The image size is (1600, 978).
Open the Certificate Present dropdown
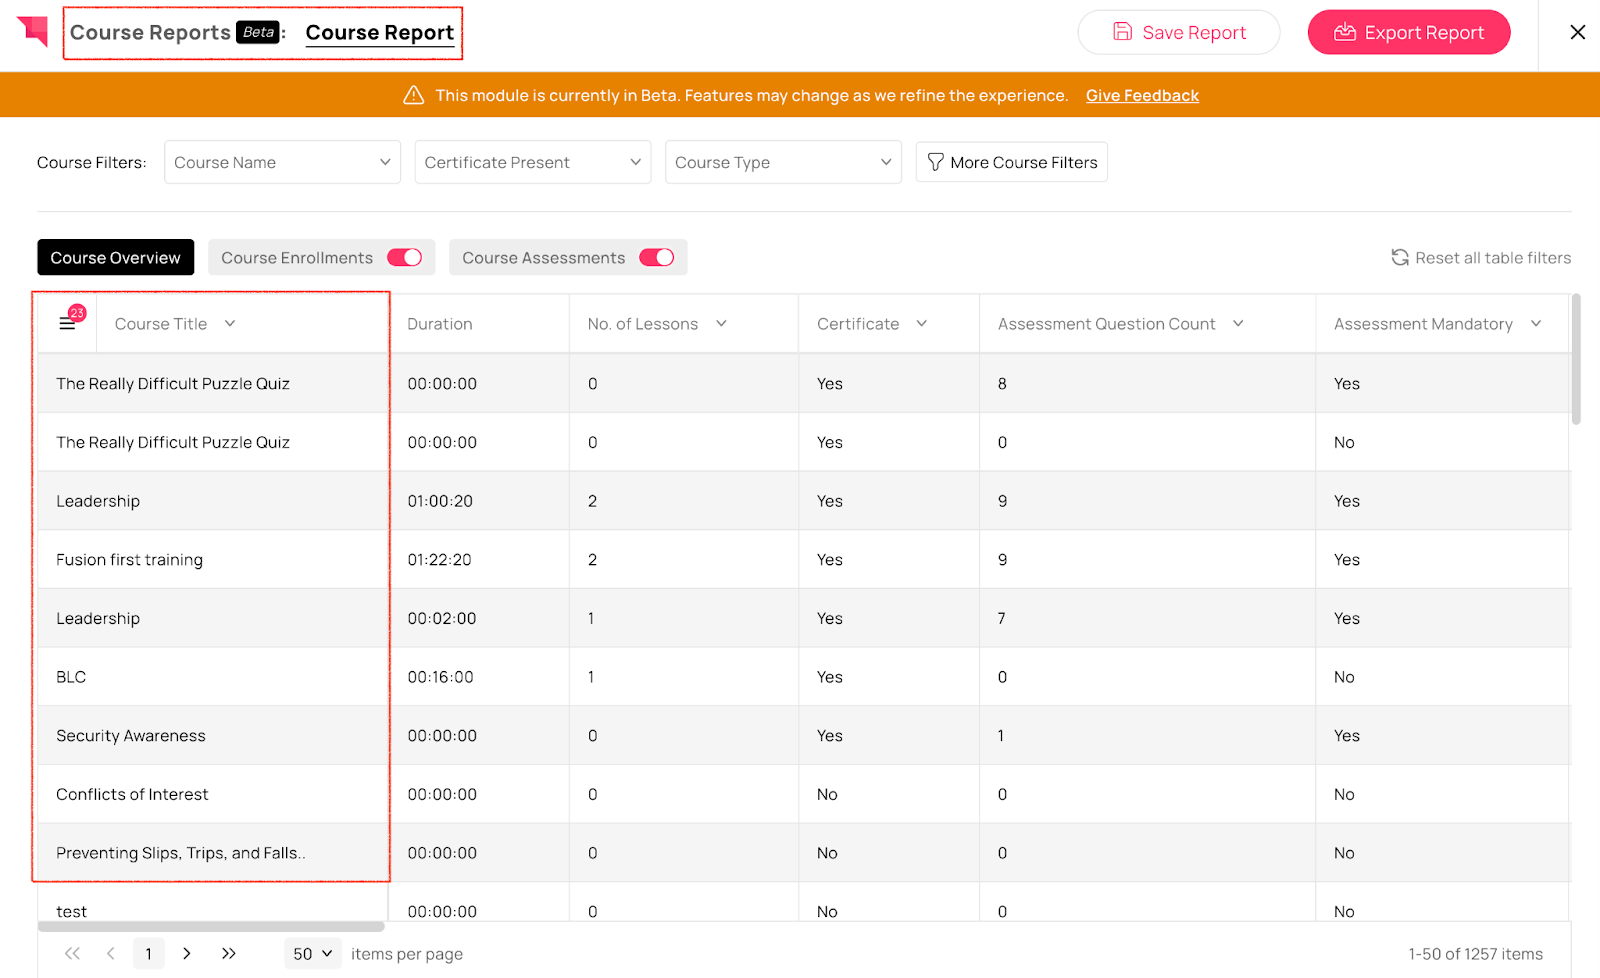(x=533, y=162)
